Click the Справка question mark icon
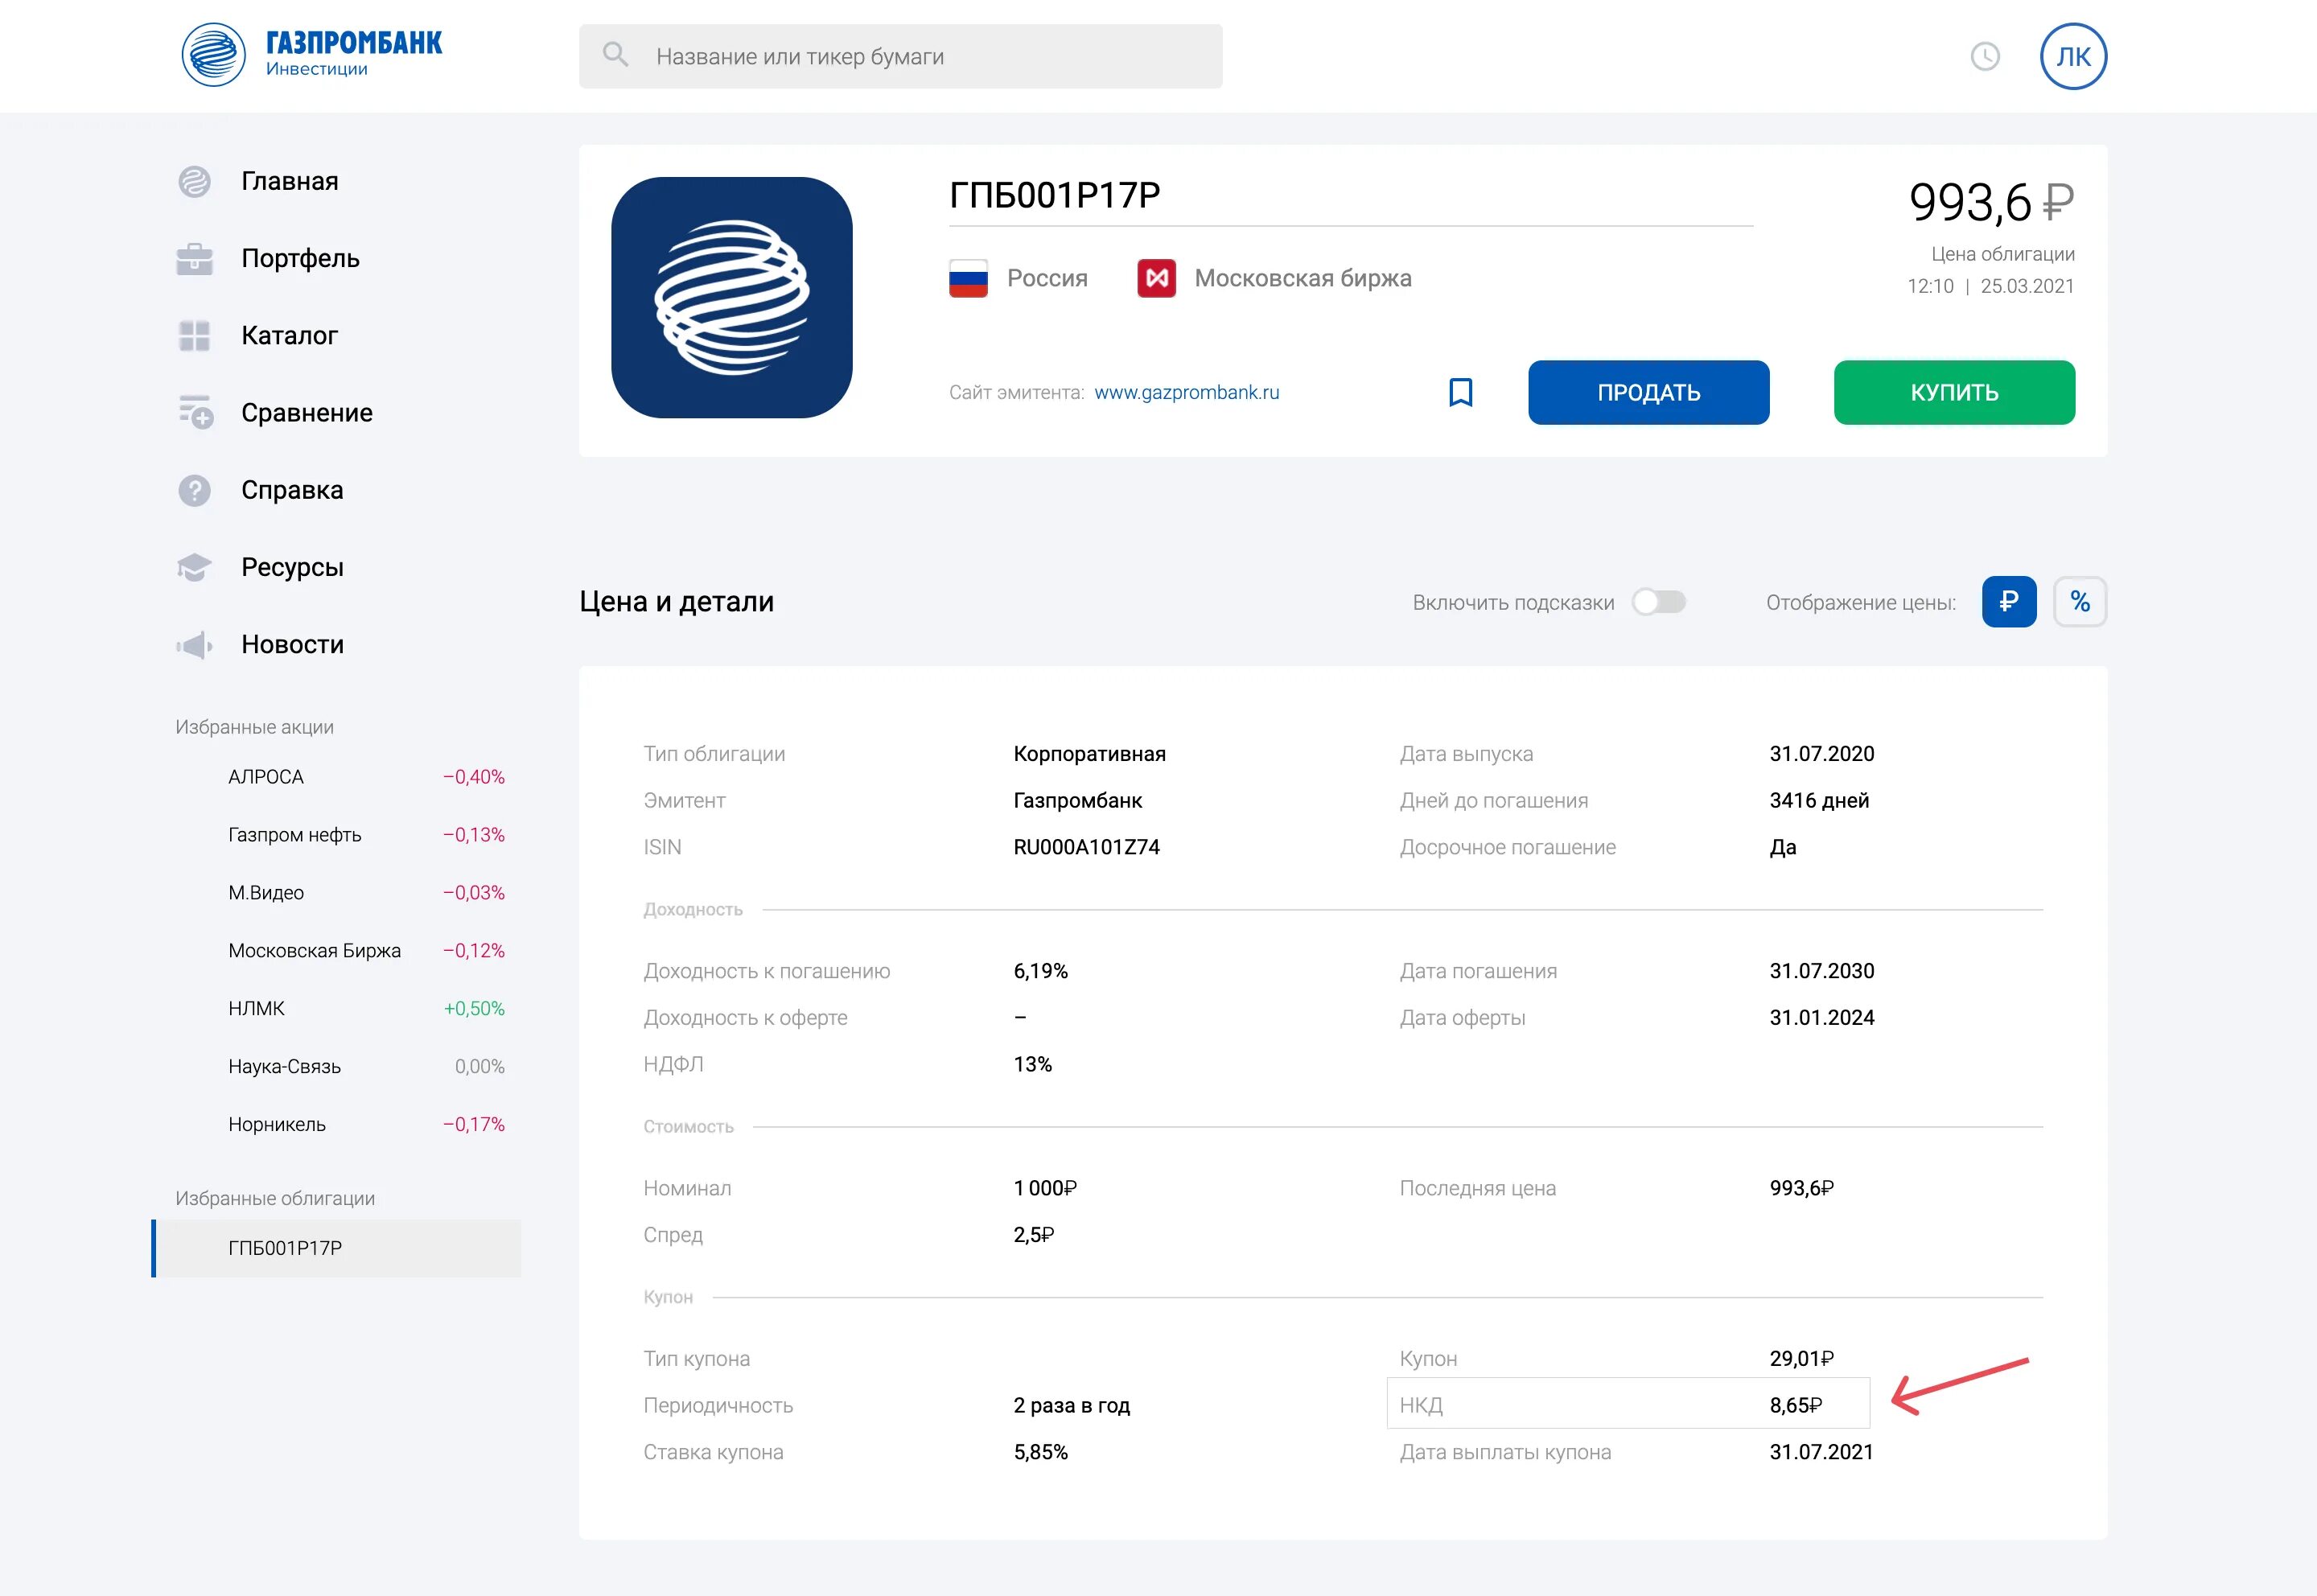Screen dimensions: 2317x1596 [x=194, y=490]
